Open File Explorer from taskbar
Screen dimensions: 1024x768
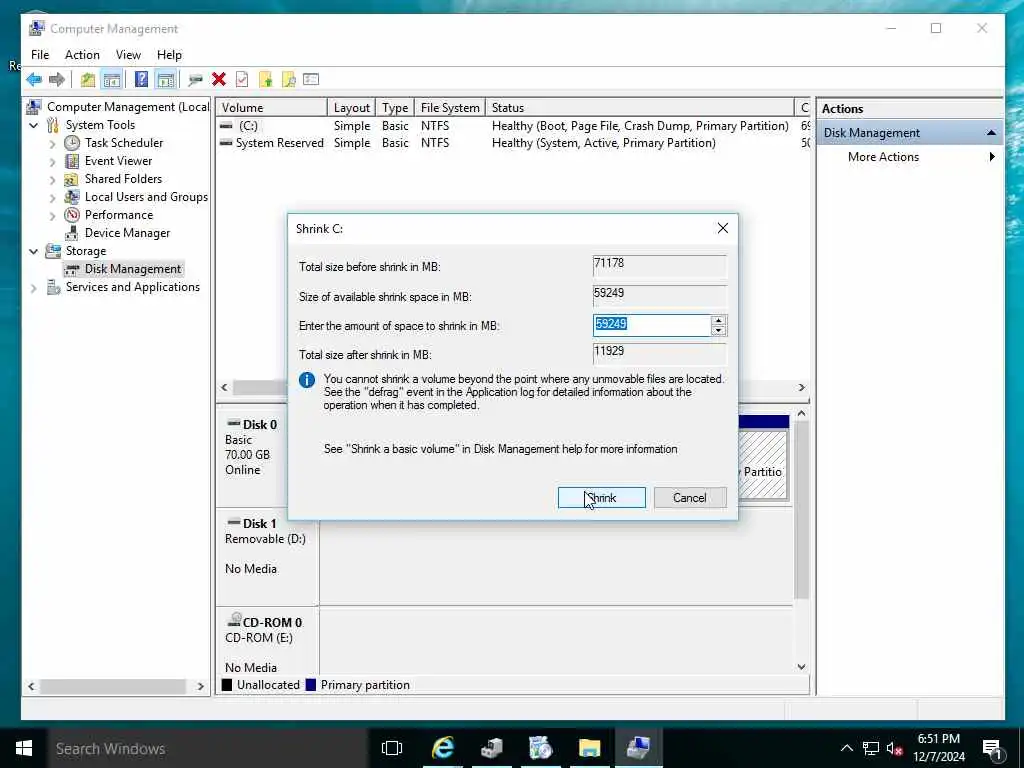pos(589,748)
